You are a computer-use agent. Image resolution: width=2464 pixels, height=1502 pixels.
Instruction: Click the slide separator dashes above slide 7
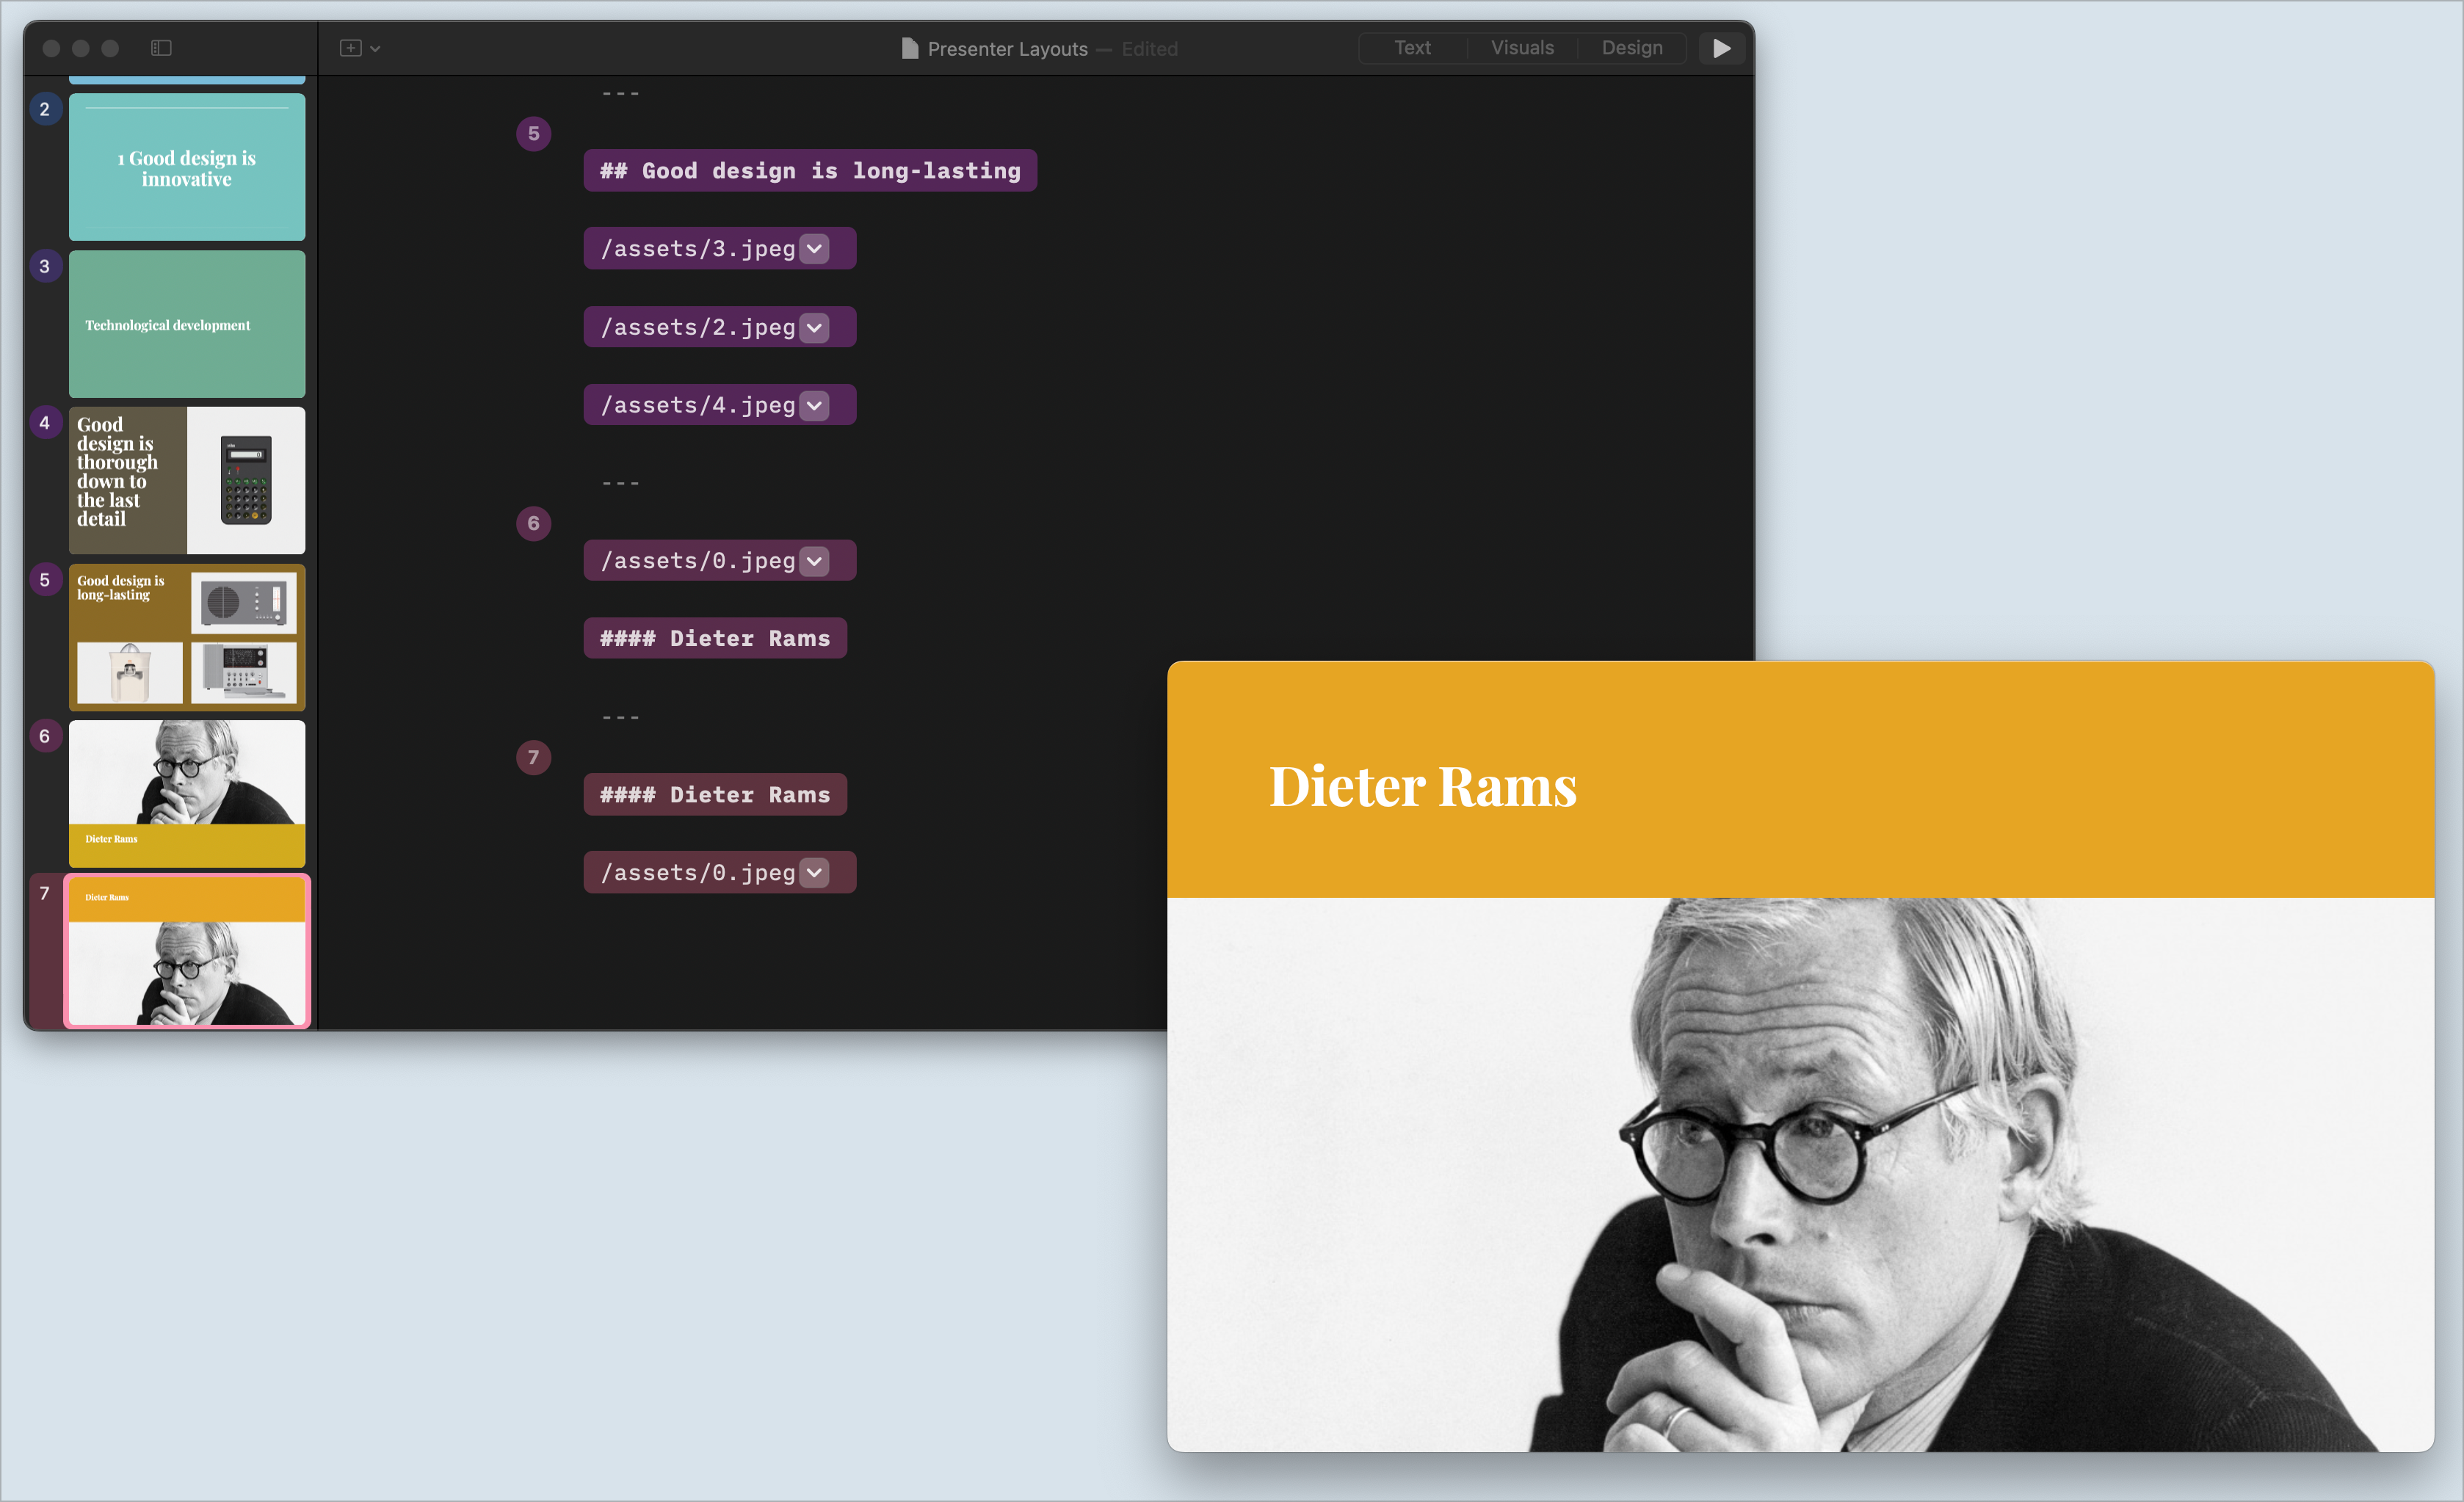click(x=620, y=717)
